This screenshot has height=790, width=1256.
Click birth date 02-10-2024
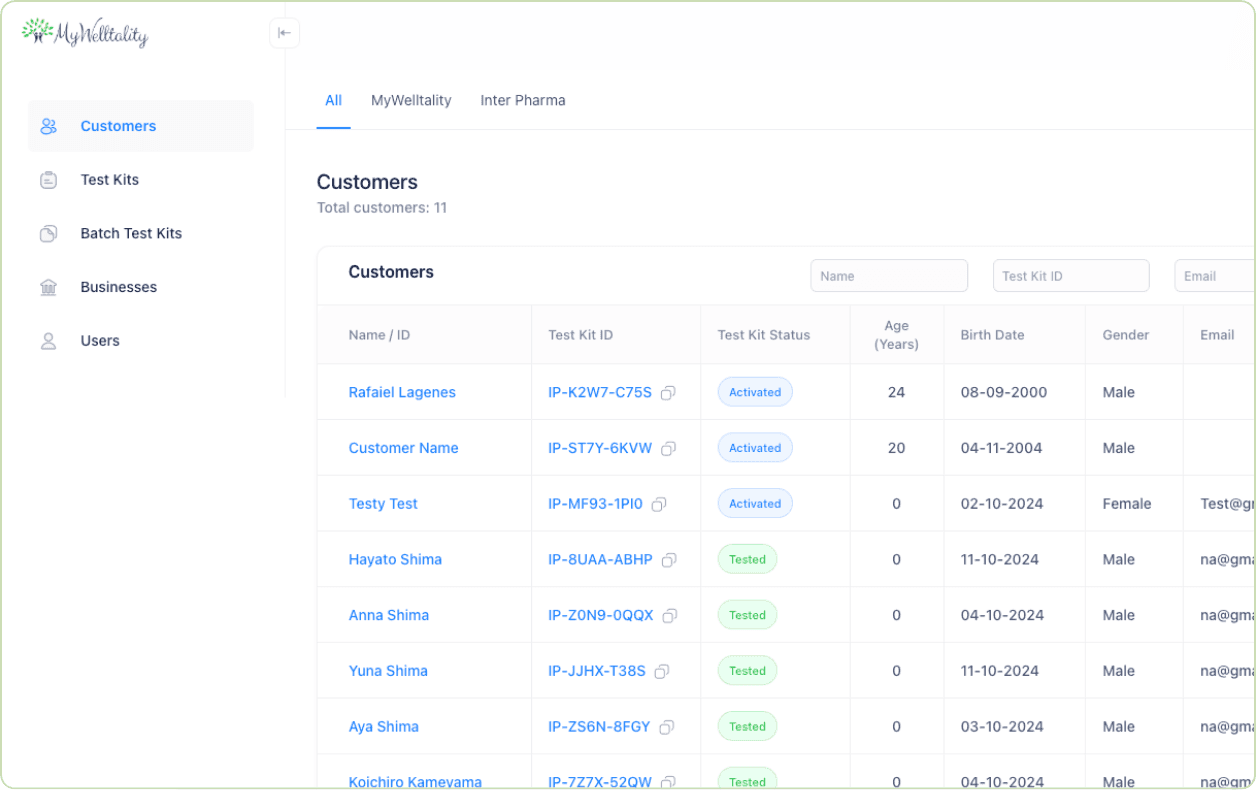coord(1004,504)
